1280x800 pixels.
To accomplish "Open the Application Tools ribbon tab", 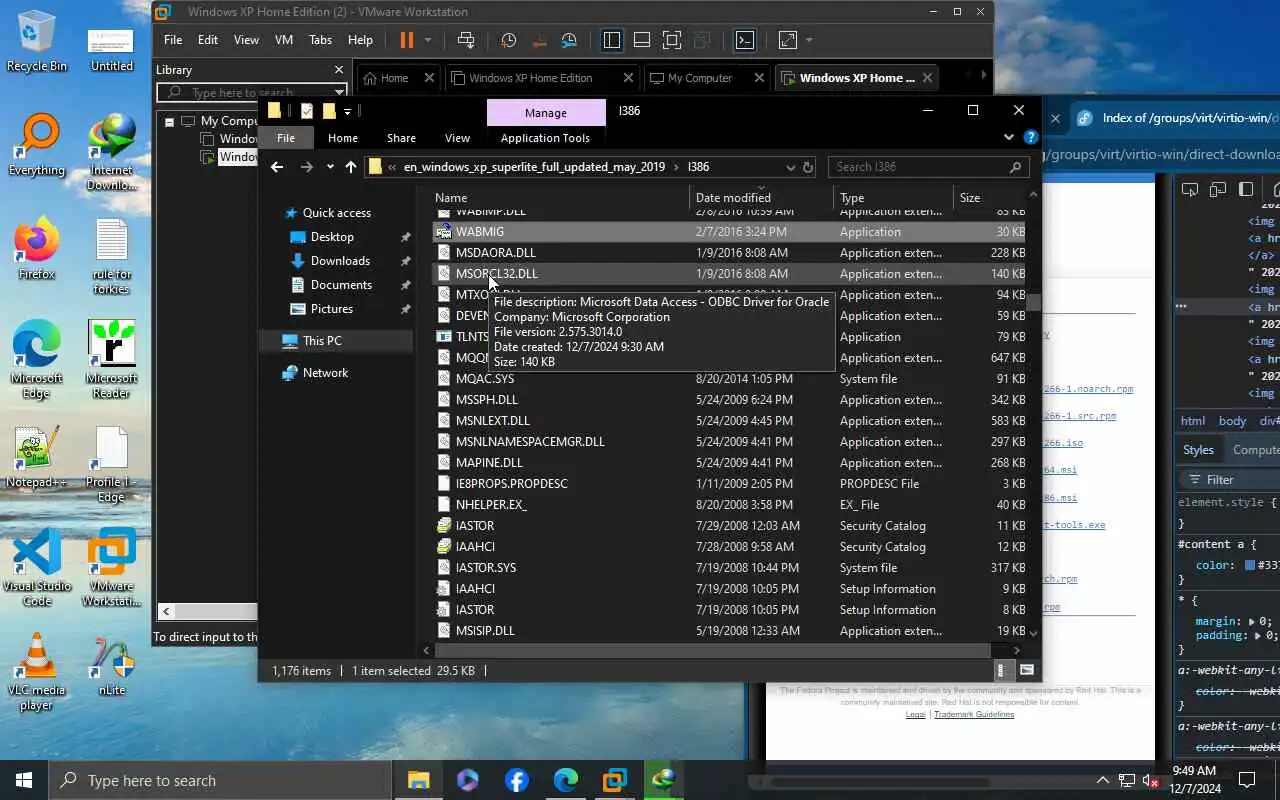I will [545, 138].
